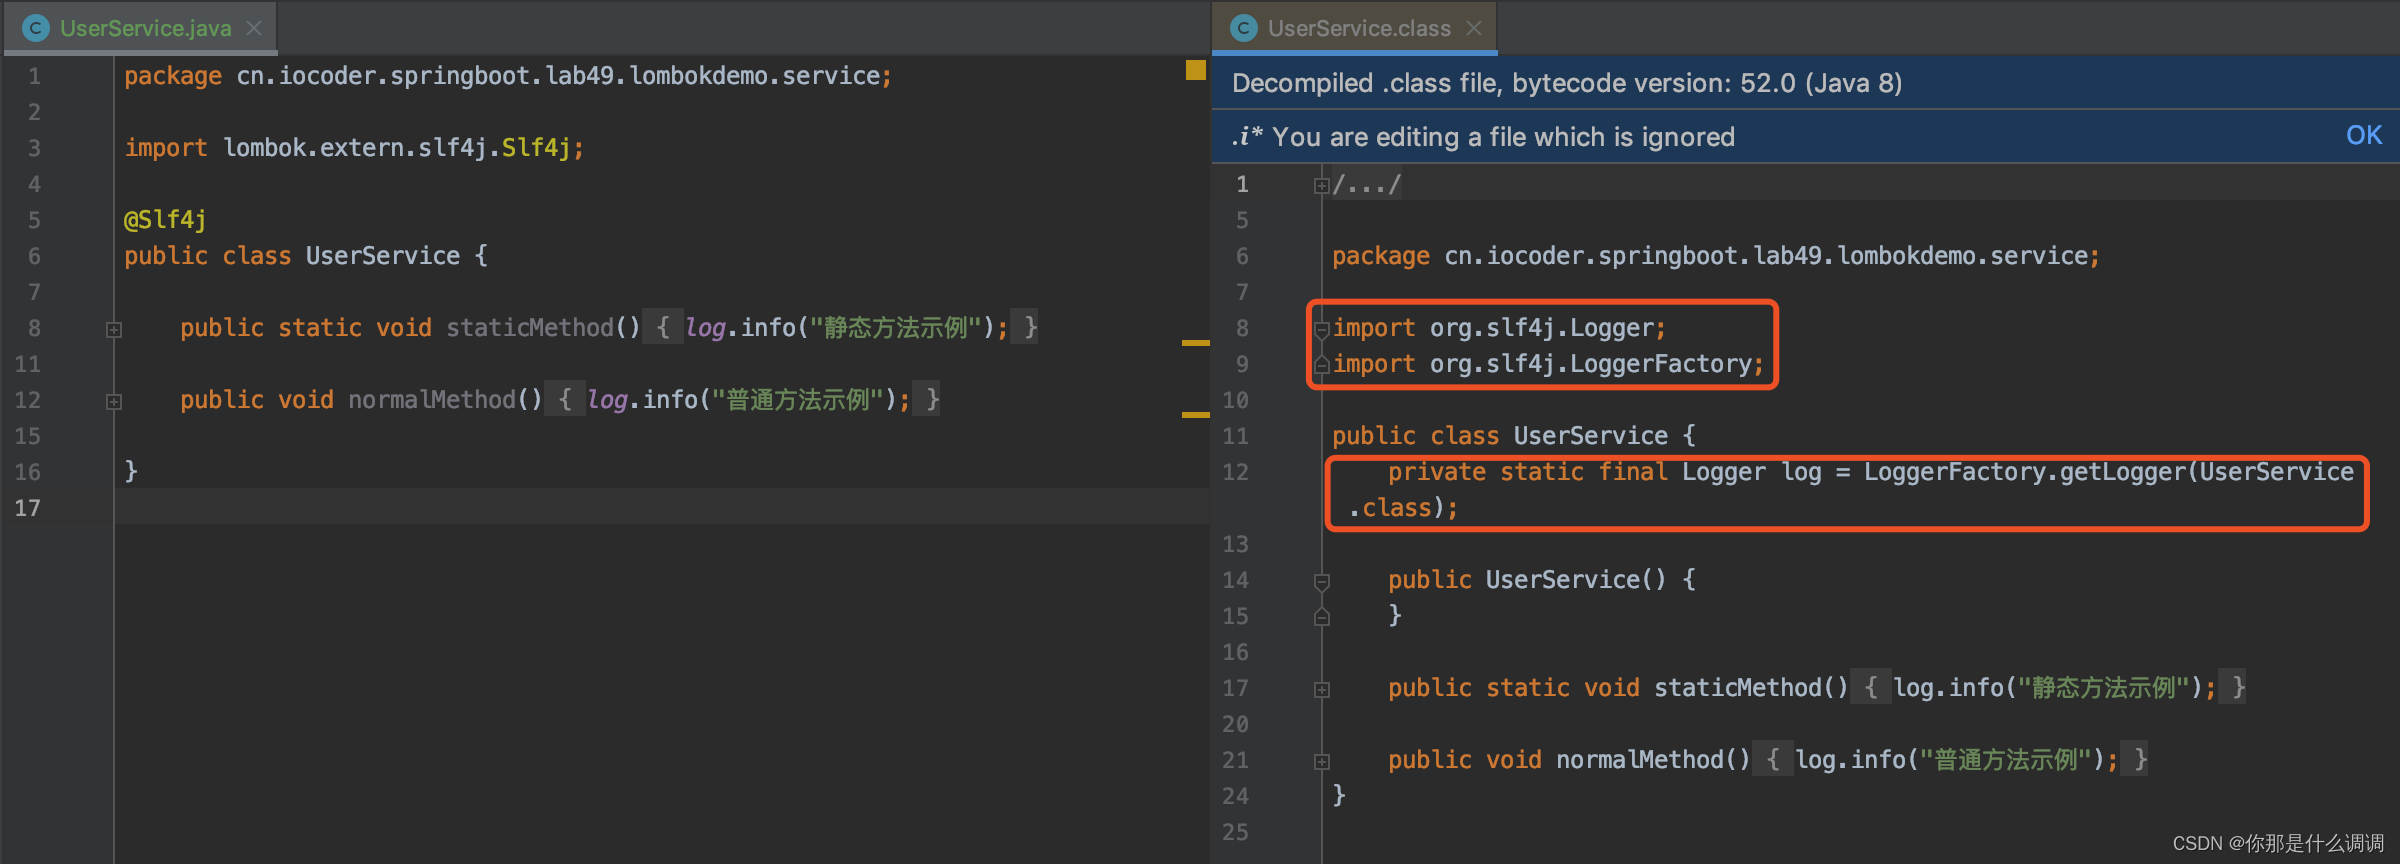Image resolution: width=2400 pixels, height=864 pixels.
Task: Click the fold end marker on constructor closing brace
Action: point(1321,617)
